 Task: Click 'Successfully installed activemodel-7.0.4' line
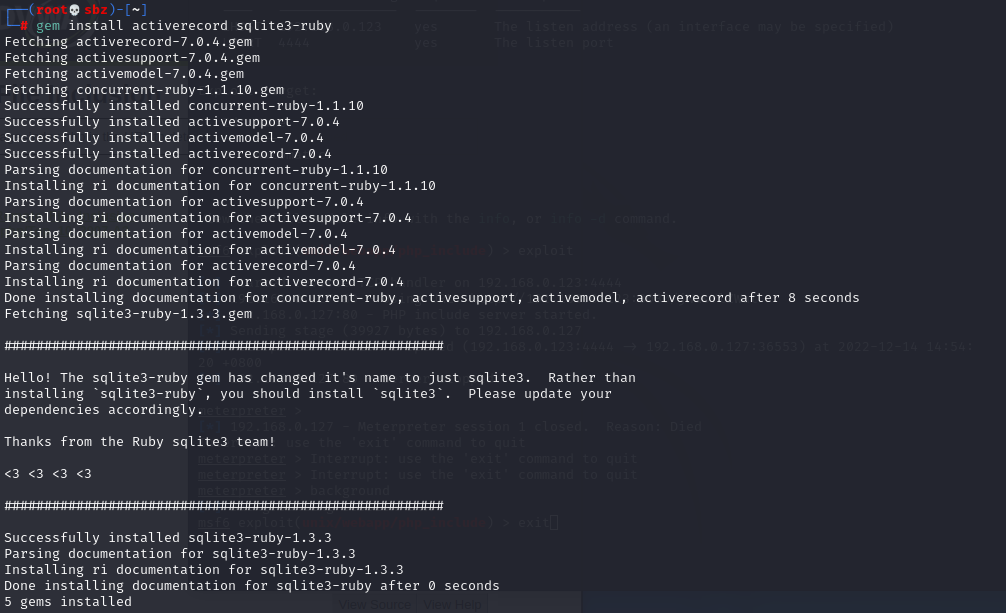164,138
